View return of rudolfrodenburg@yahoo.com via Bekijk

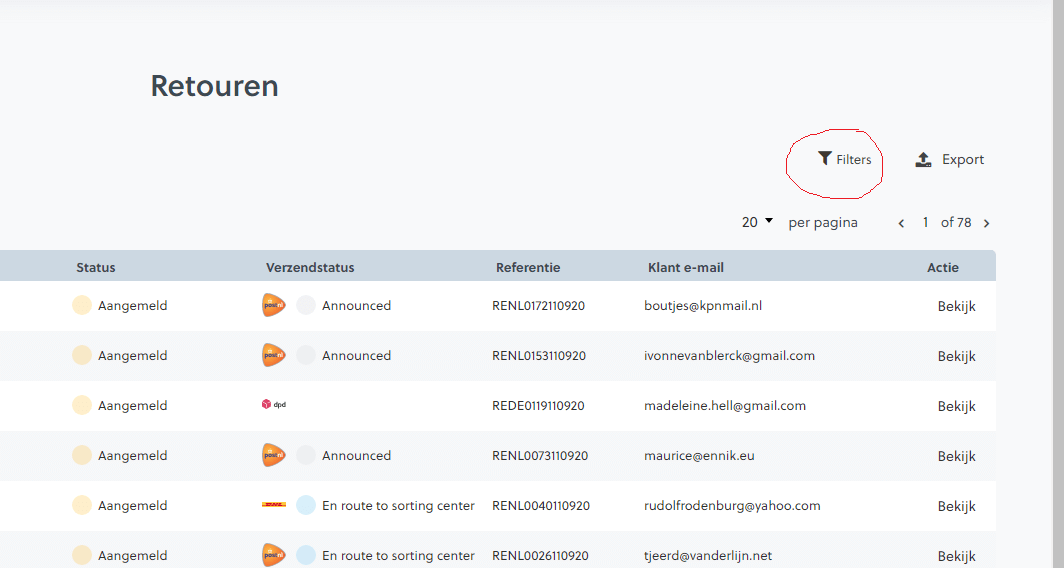point(956,506)
